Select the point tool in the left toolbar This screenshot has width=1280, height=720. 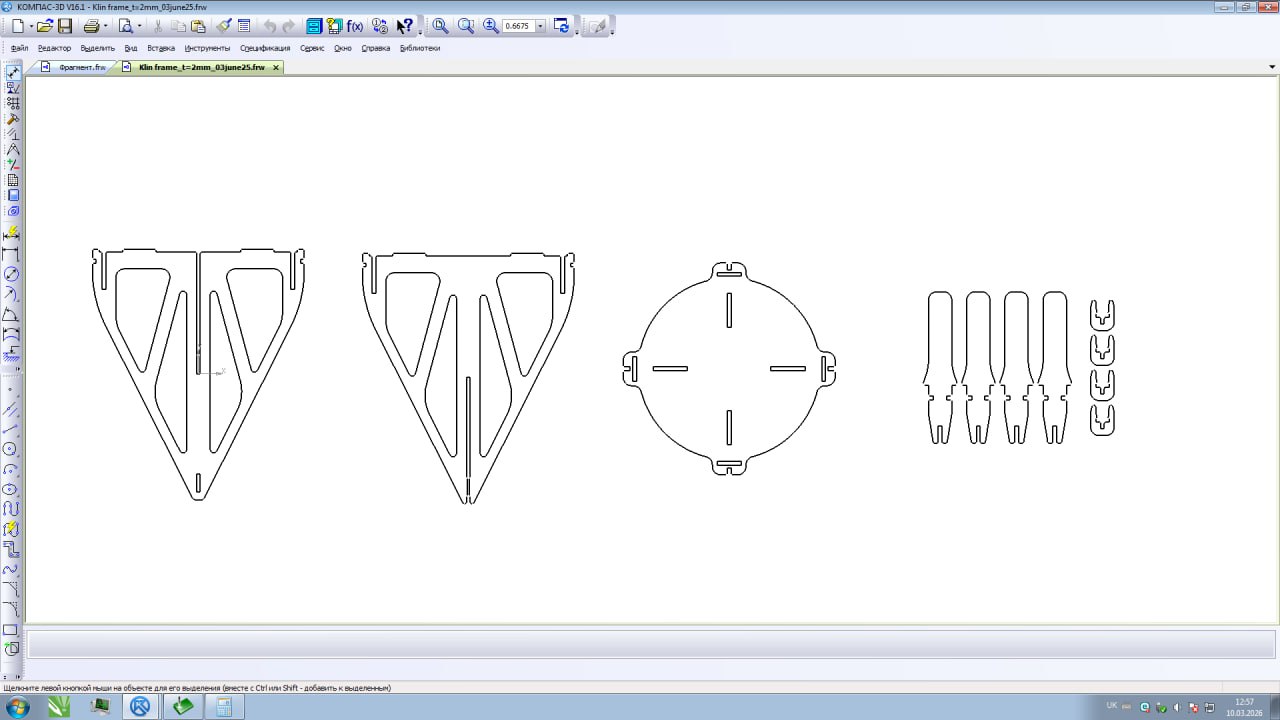tap(12, 389)
